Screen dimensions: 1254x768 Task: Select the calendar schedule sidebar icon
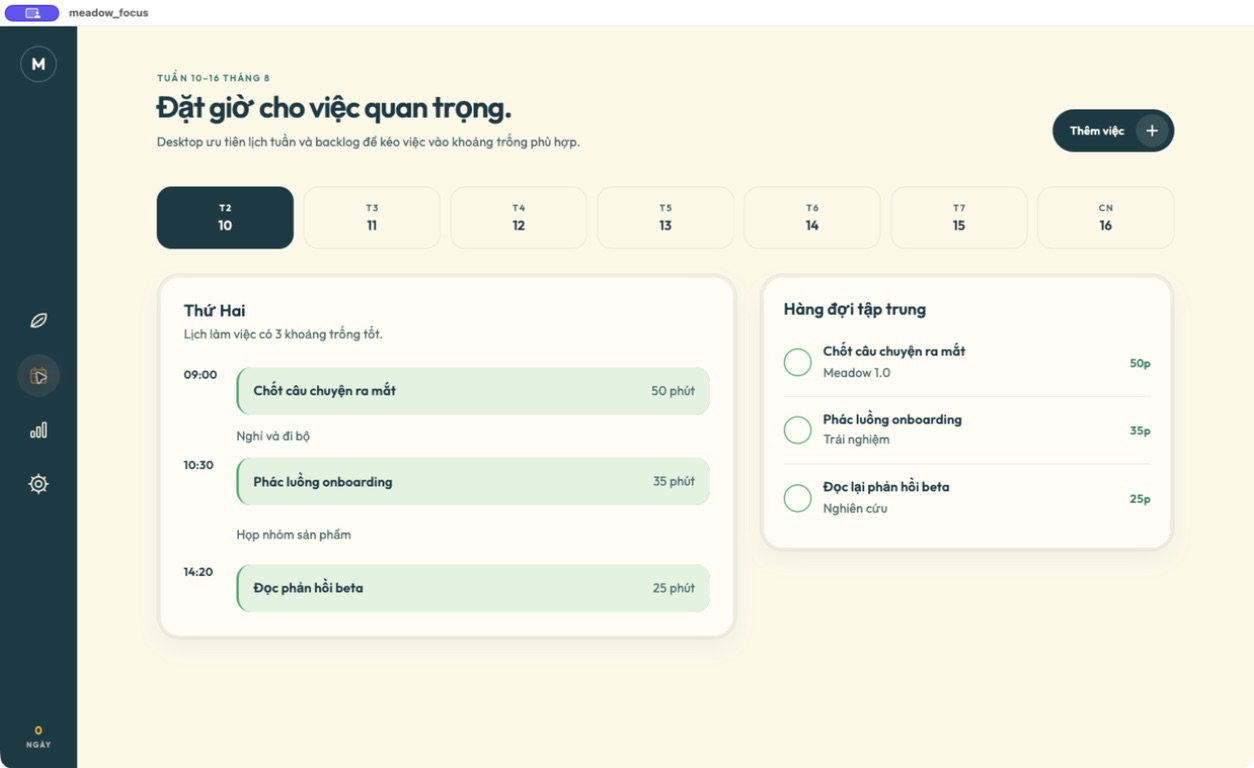tap(38, 376)
